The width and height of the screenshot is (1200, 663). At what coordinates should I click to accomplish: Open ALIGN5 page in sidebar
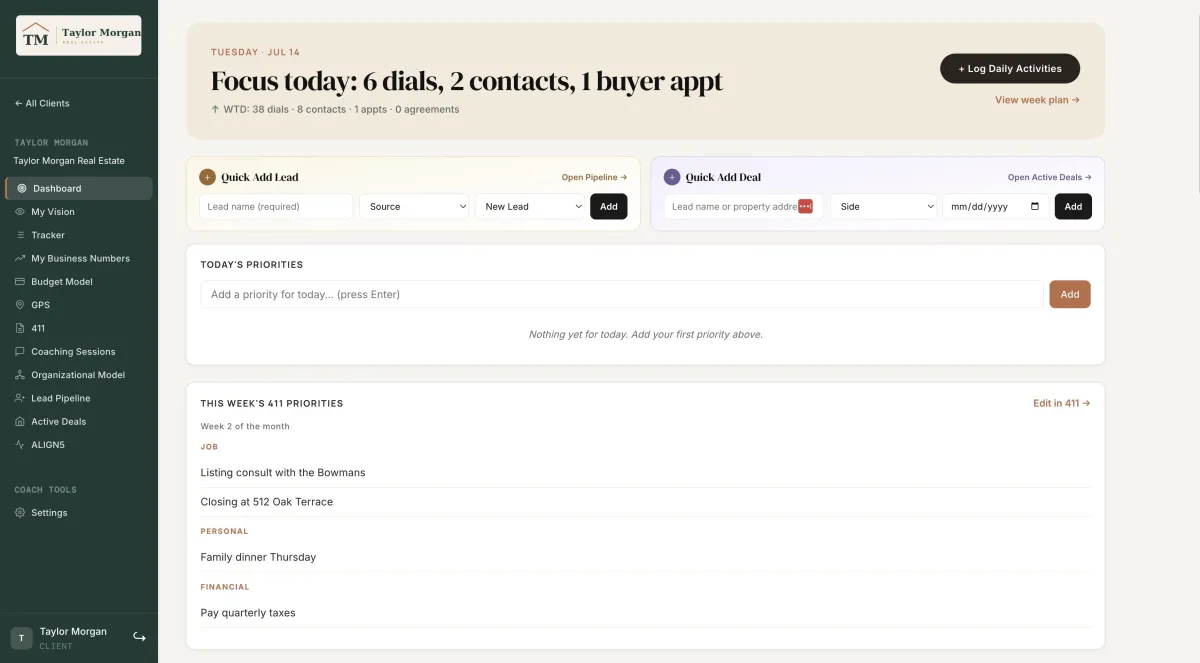79,445
